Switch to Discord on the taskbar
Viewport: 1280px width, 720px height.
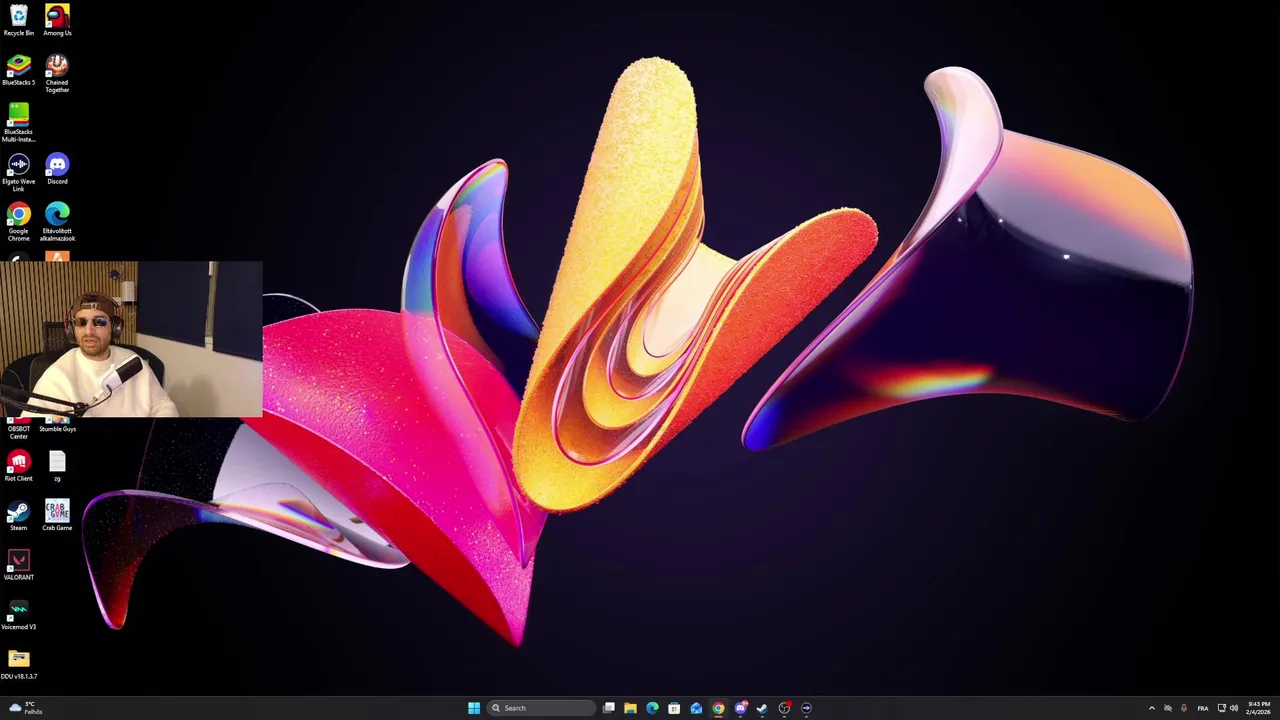tap(740, 708)
